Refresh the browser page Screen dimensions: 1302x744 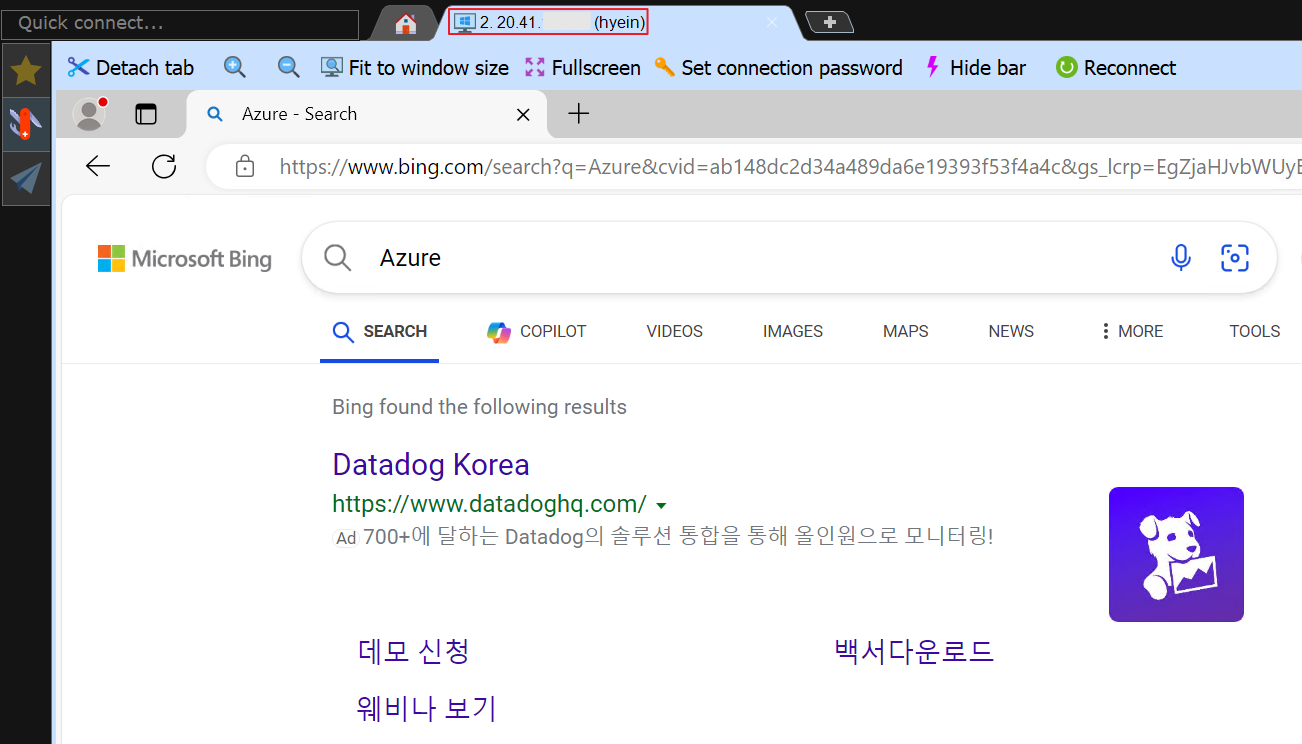(x=164, y=166)
